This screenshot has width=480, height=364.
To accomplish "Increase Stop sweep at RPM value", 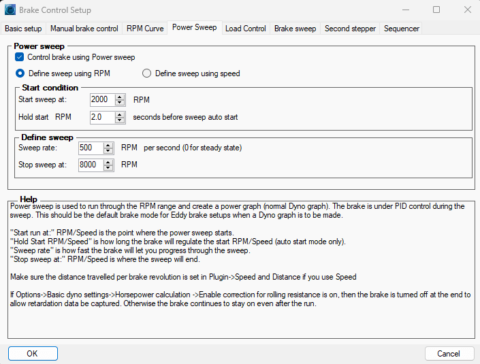I will 108,162.
